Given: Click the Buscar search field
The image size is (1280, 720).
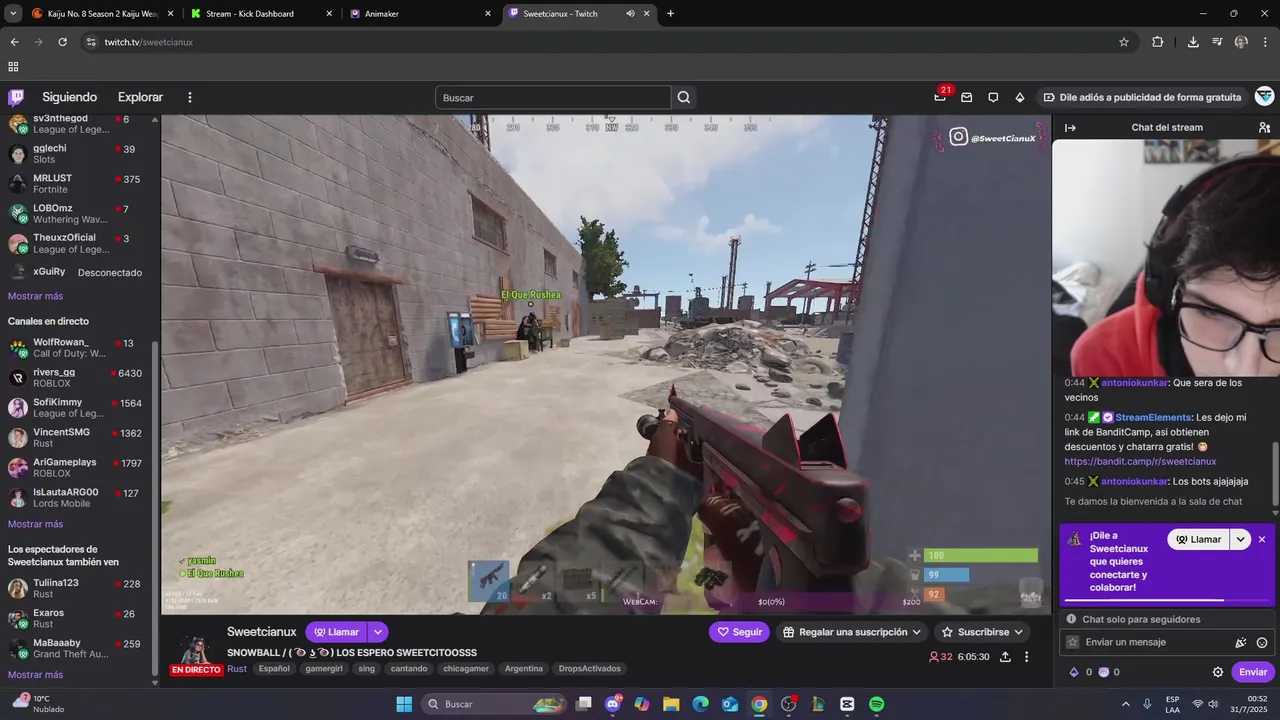Looking at the screenshot, I should 553,97.
